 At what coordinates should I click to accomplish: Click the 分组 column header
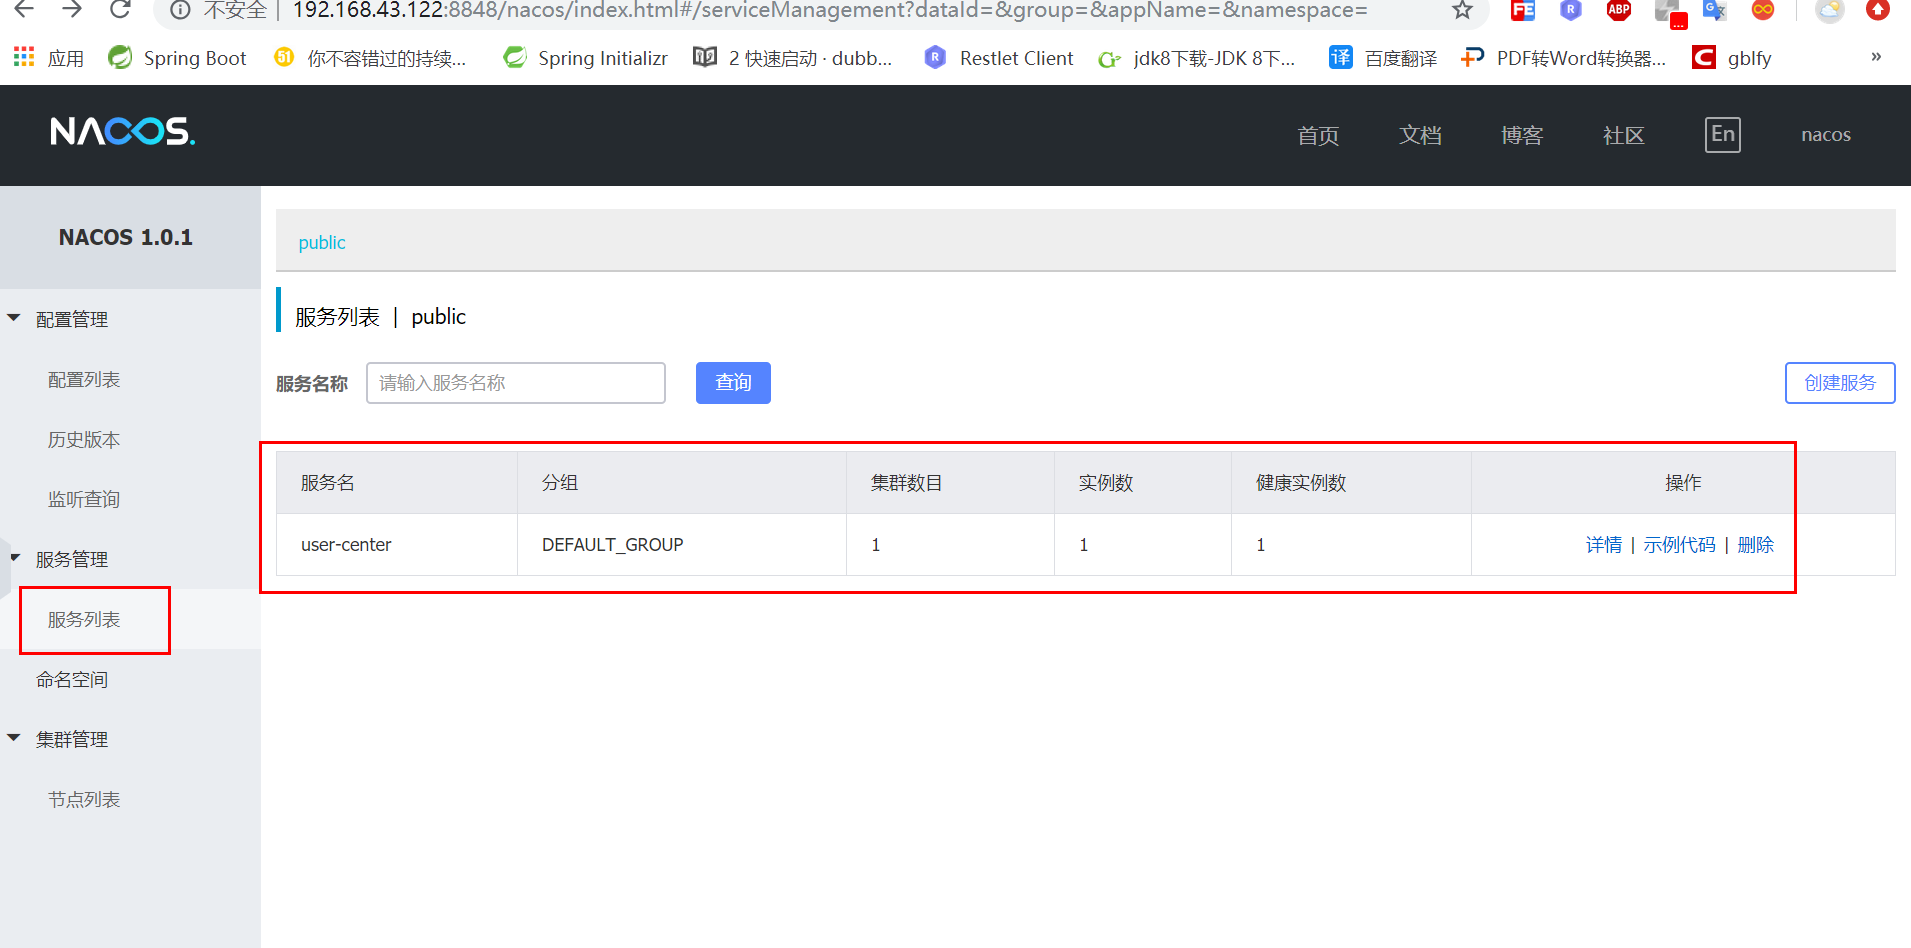682,483
